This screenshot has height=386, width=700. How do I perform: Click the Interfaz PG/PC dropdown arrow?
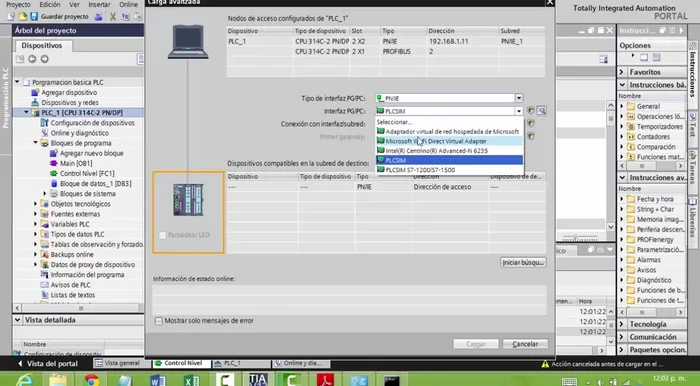pos(519,111)
